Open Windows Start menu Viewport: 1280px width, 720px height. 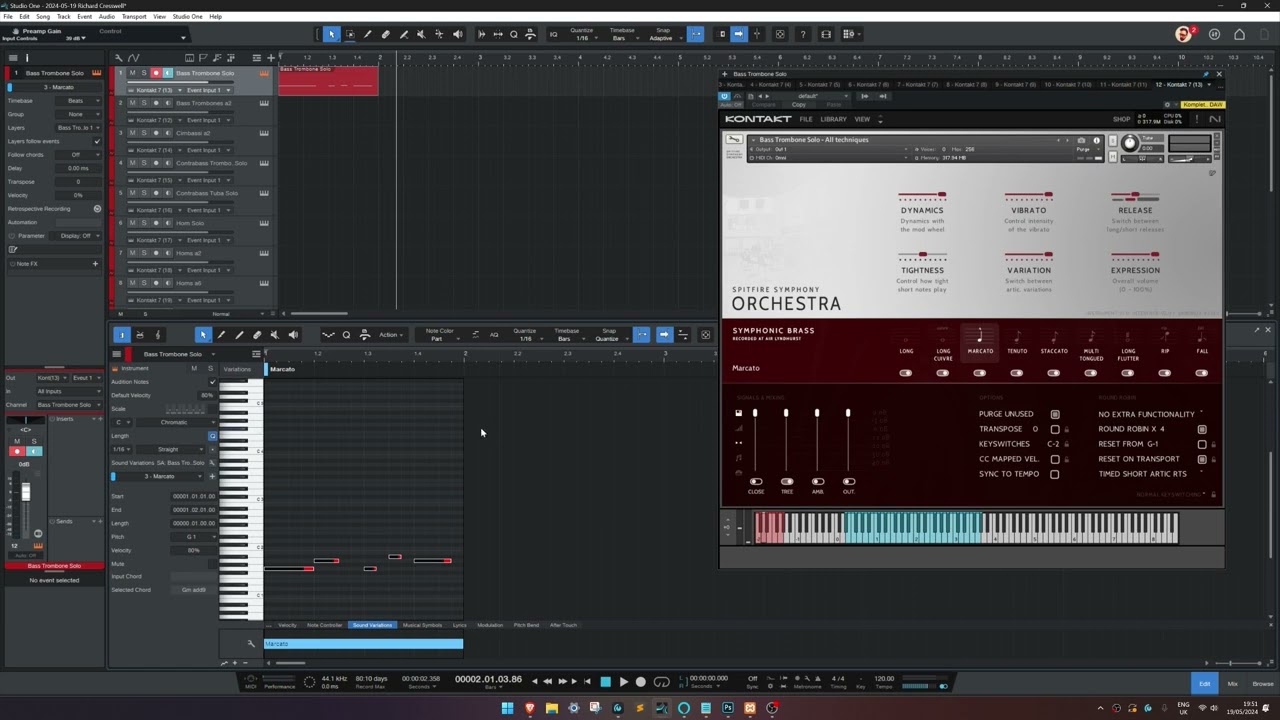[507, 708]
